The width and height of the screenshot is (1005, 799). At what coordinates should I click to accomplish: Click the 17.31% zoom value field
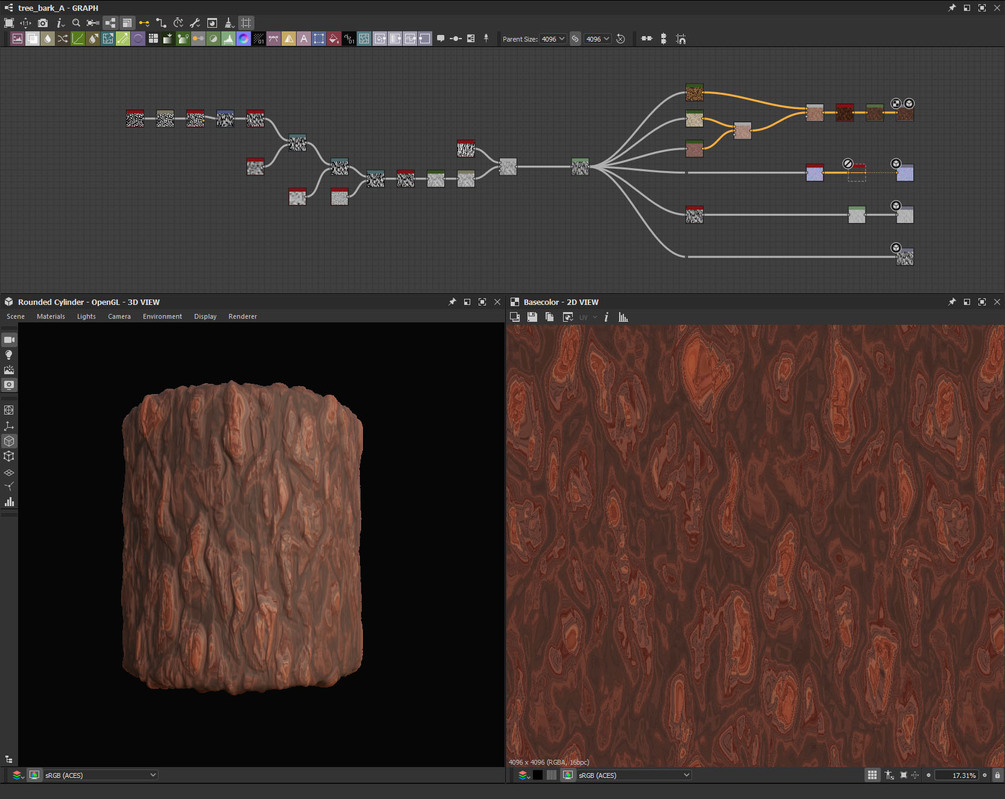pos(962,775)
